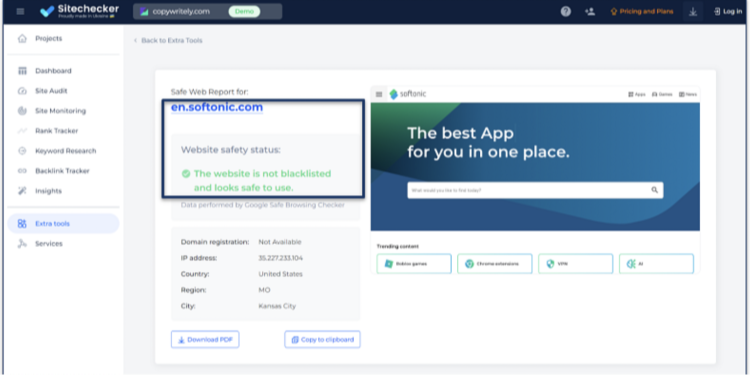Screen dimensions: 750x375
Task: Click the Site Monitoring icon
Action: tap(22, 111)
